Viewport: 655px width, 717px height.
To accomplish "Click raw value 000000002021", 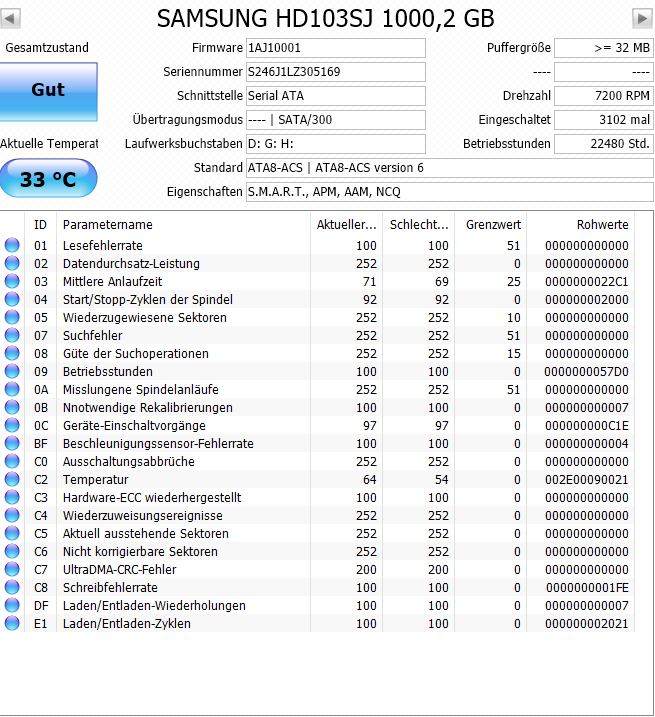I will [x=586, y=623].
